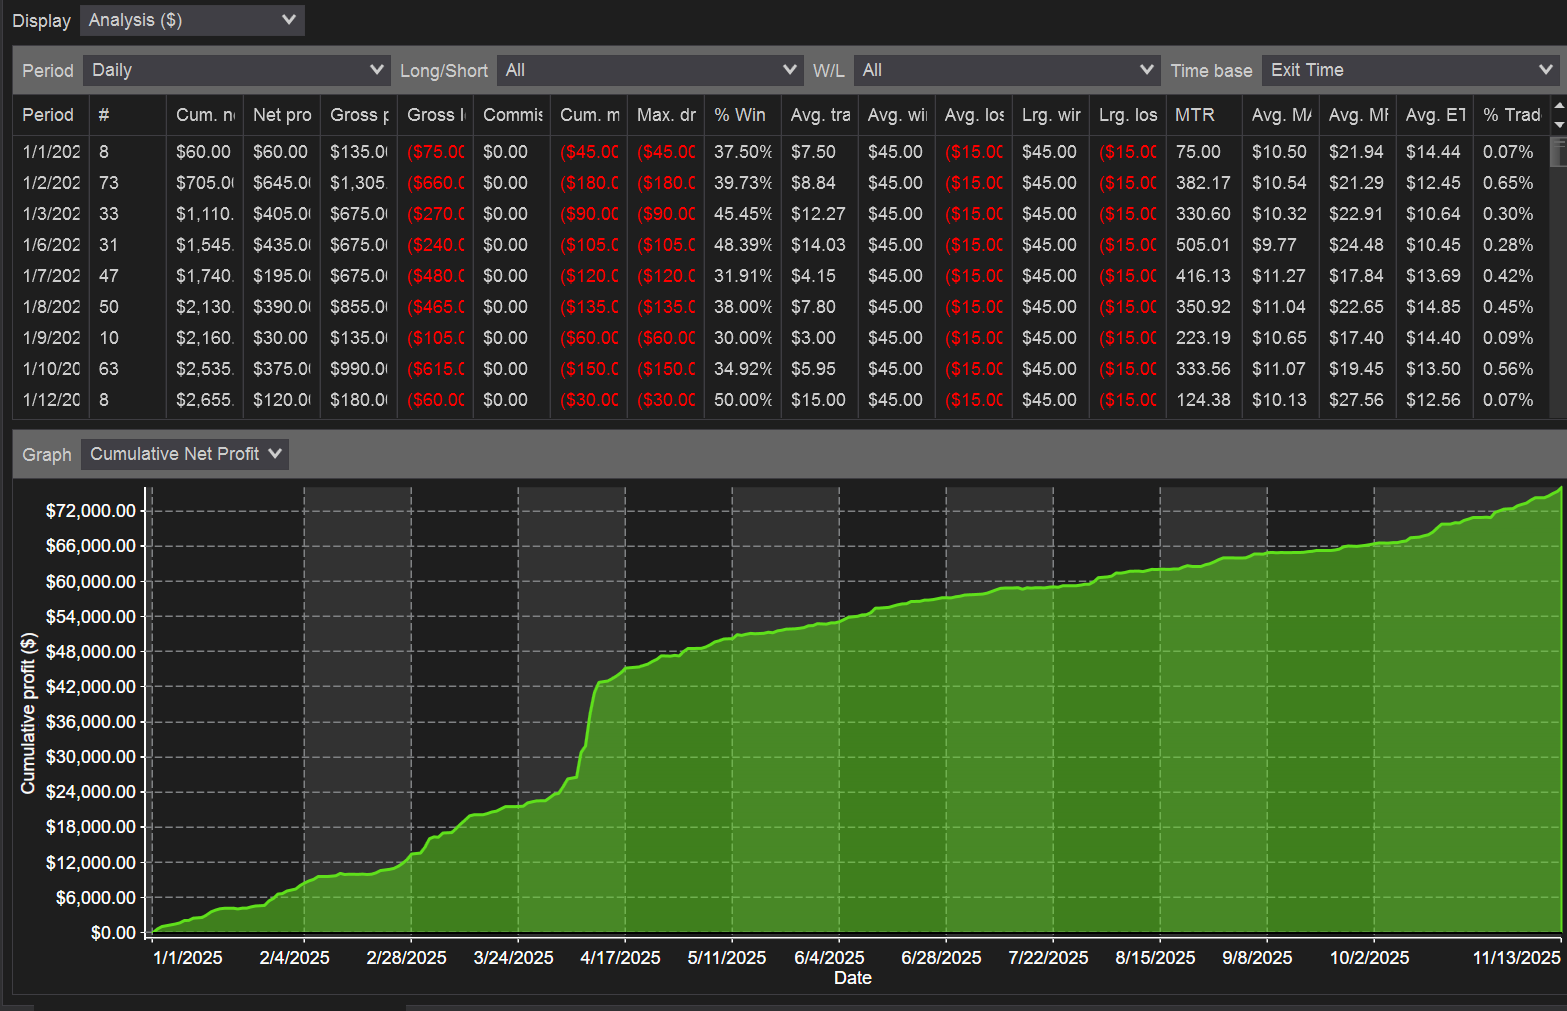Expand the Period dropdown set to Daily
Screen dimensions: 1567x1011
(x=236, y=70)
